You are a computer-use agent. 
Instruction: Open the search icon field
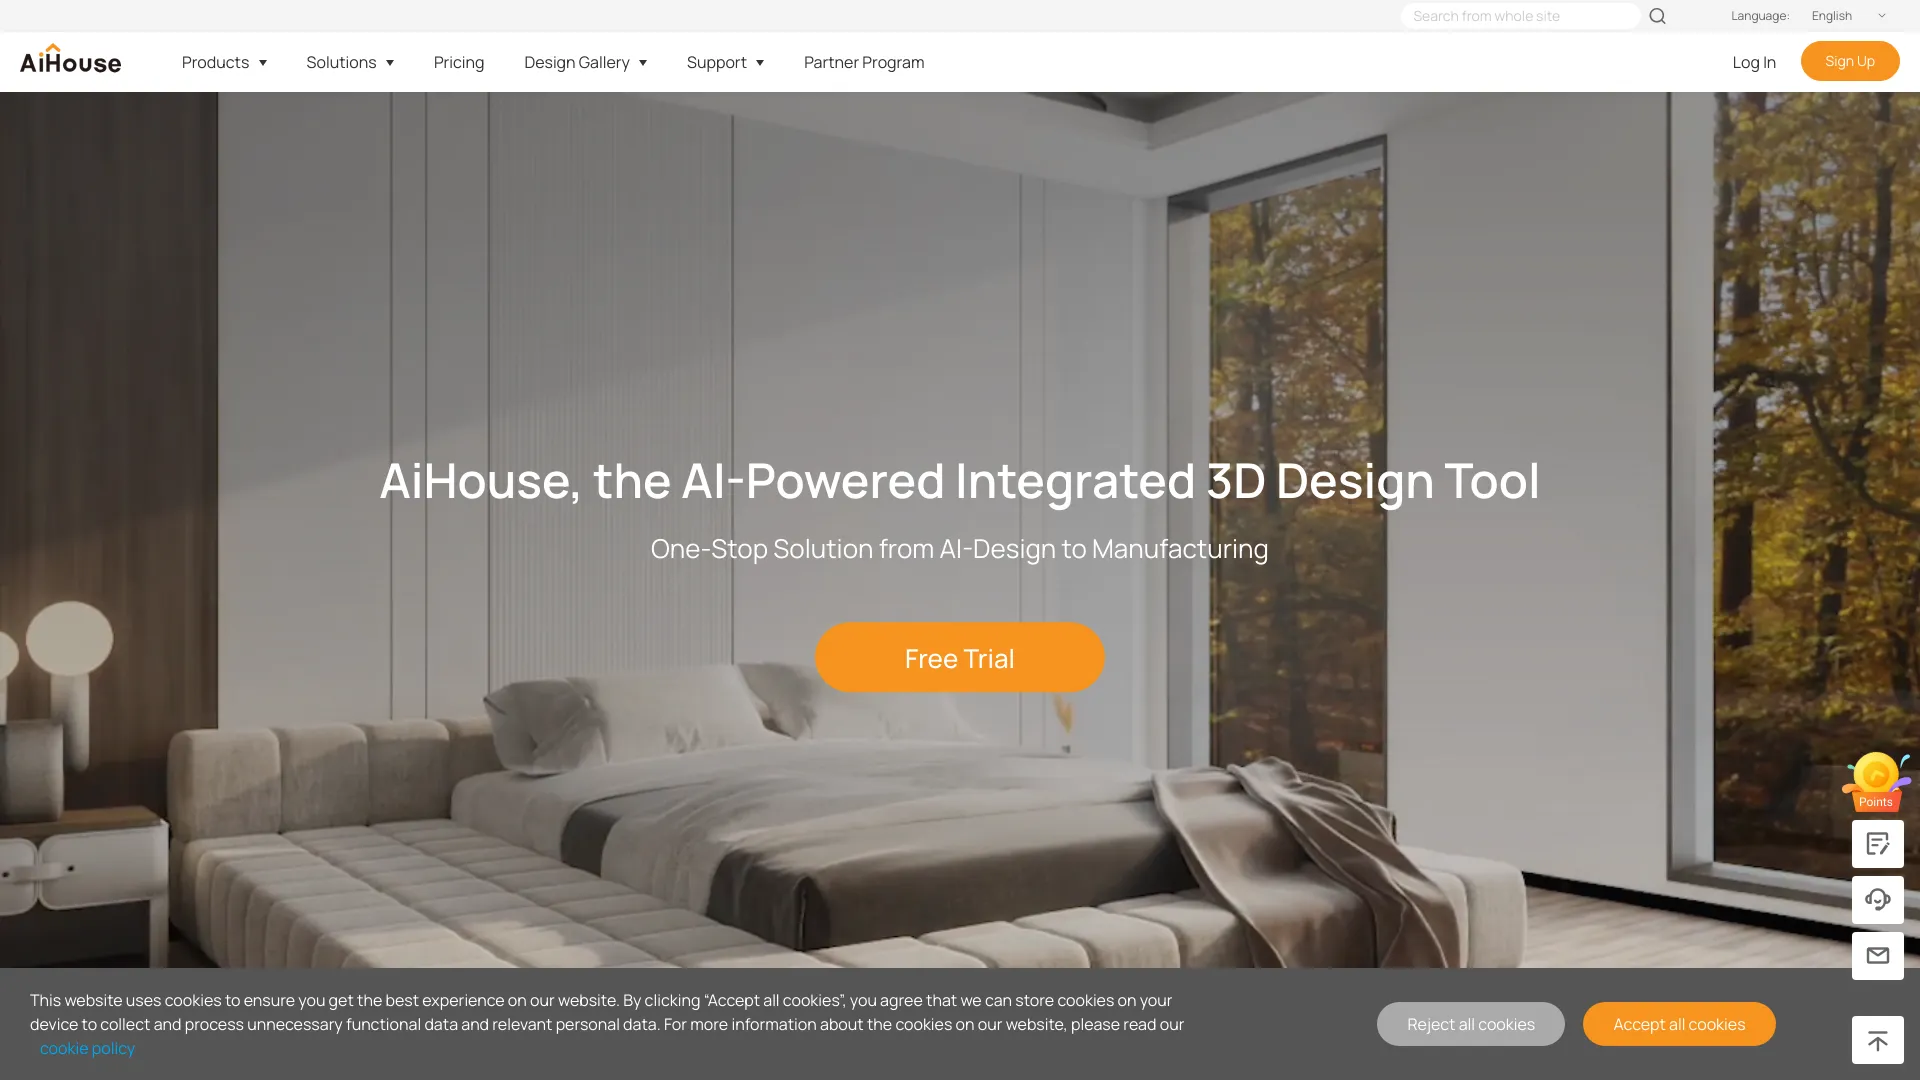[x=1658, y=16]
